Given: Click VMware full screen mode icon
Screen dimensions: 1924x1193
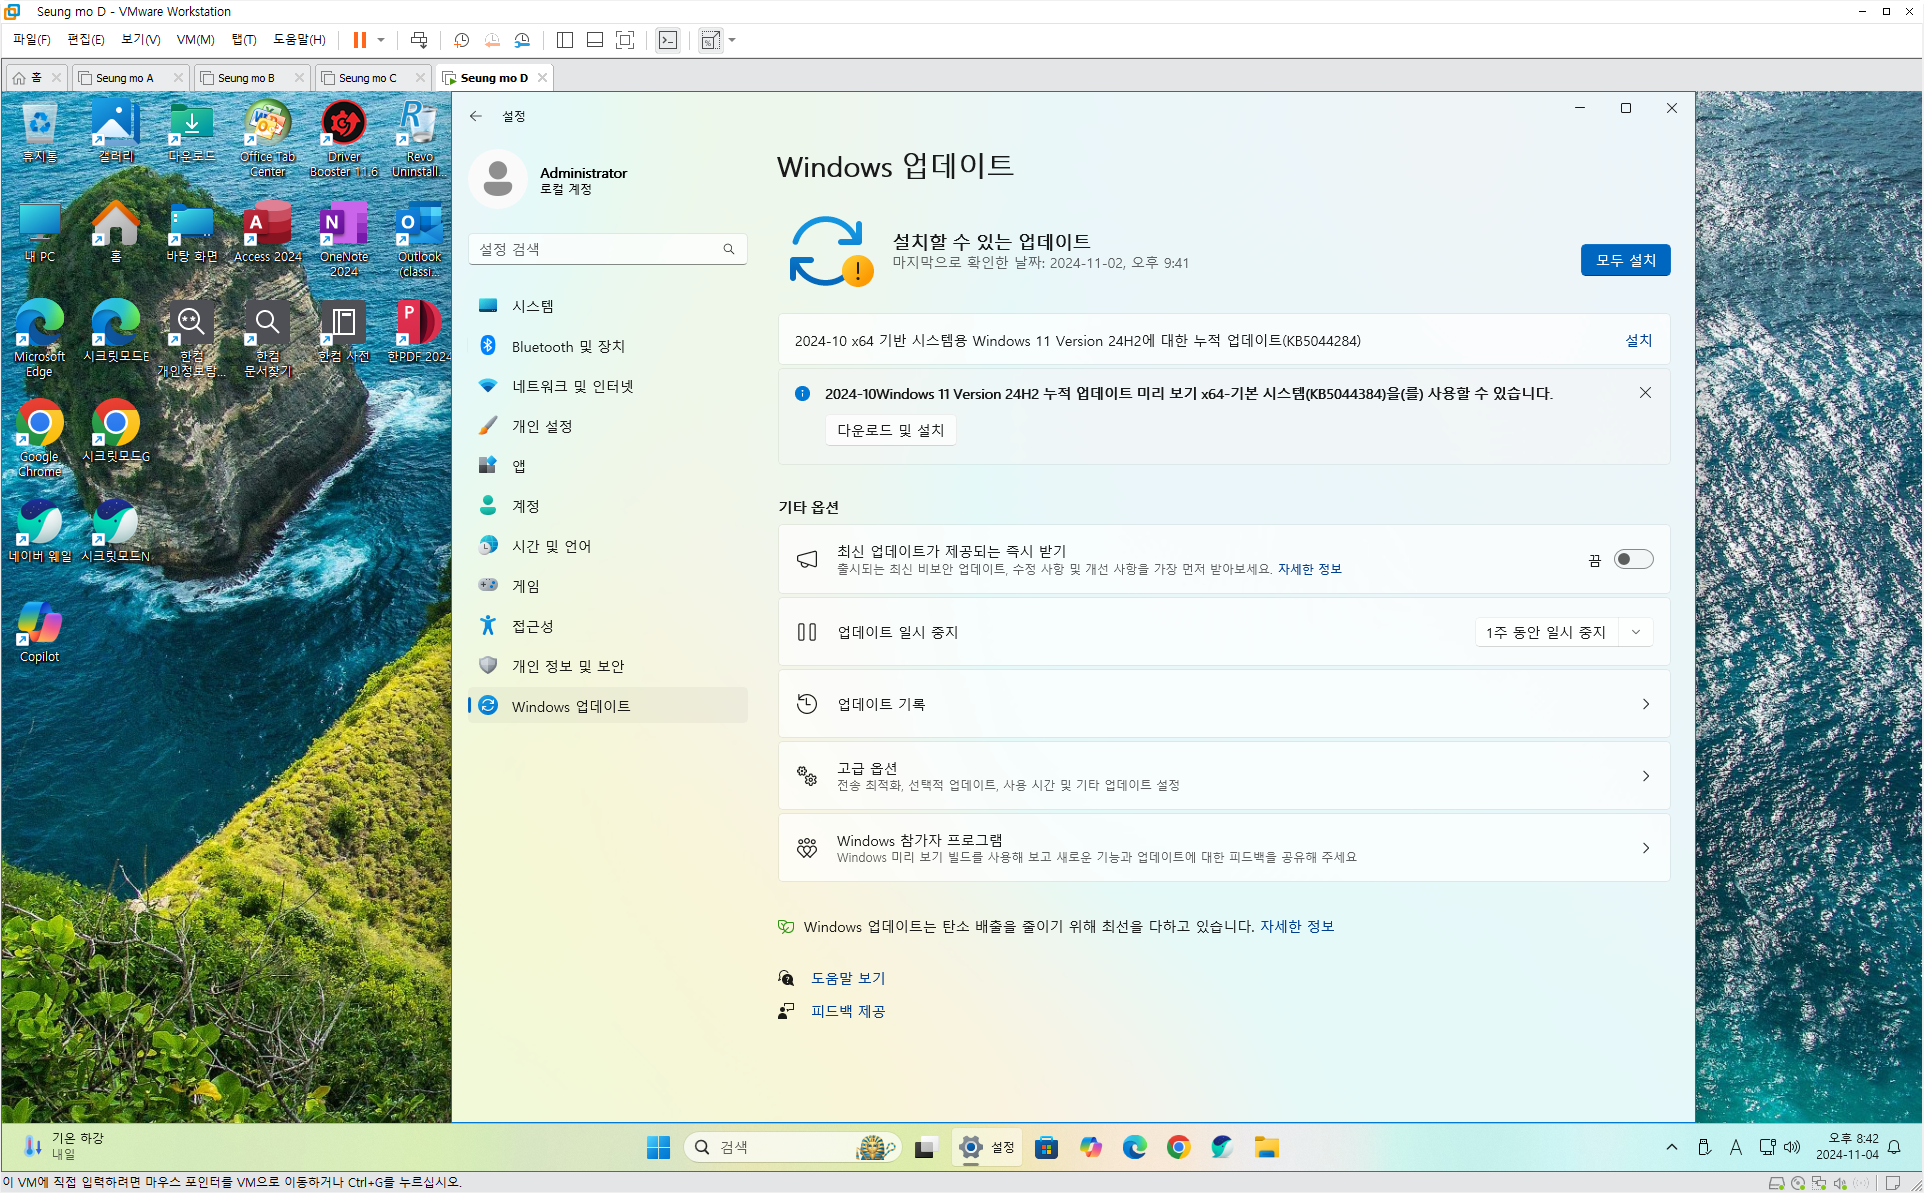Looking at the screenshot, I should coord(625,40).
